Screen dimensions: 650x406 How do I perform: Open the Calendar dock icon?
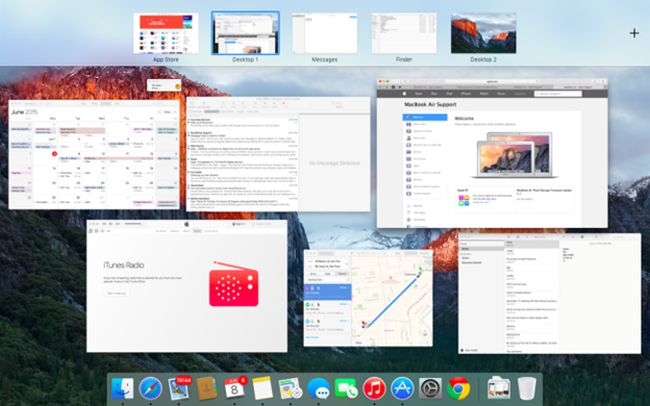click(x=235, y=389)
